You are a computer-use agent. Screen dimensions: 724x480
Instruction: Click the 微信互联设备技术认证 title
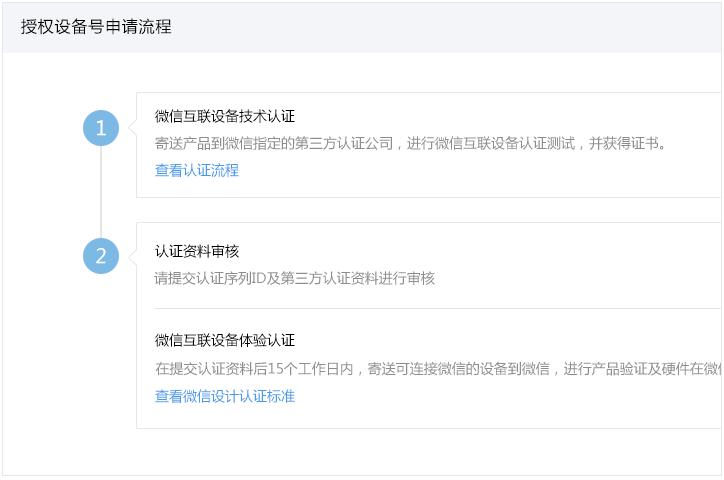(225, 116)
